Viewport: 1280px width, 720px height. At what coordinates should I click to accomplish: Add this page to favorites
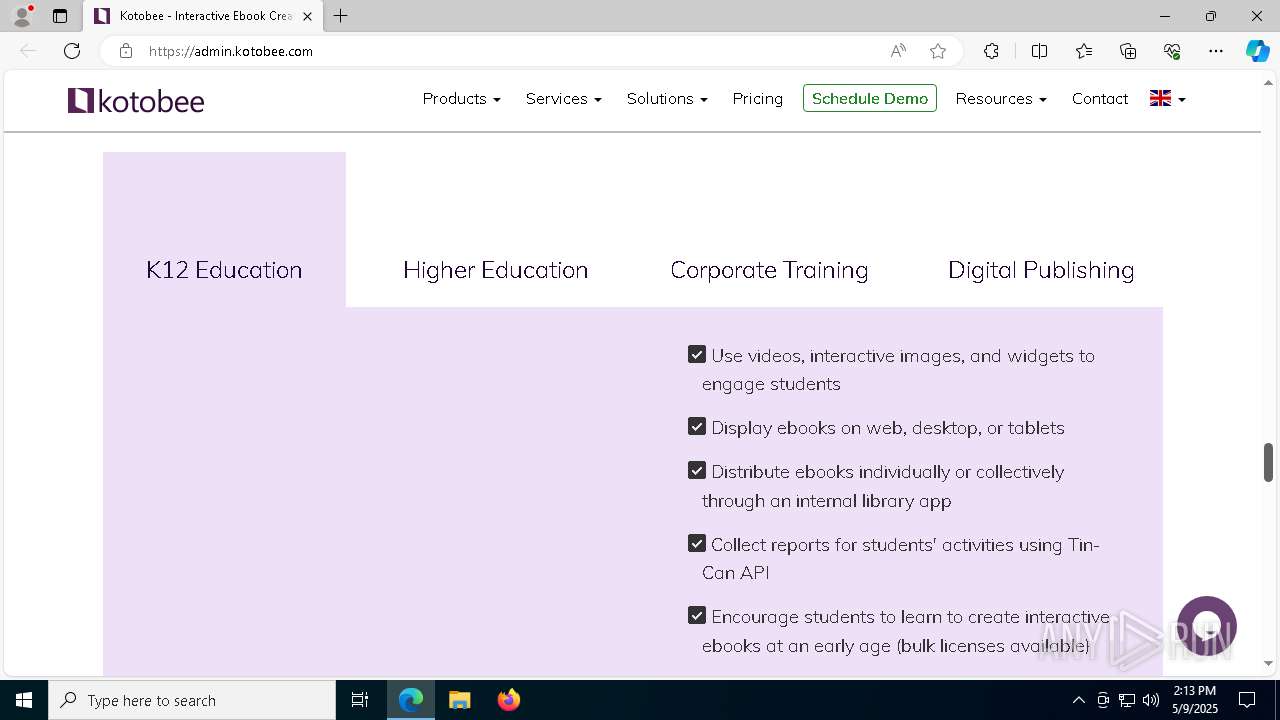point(938,51)
